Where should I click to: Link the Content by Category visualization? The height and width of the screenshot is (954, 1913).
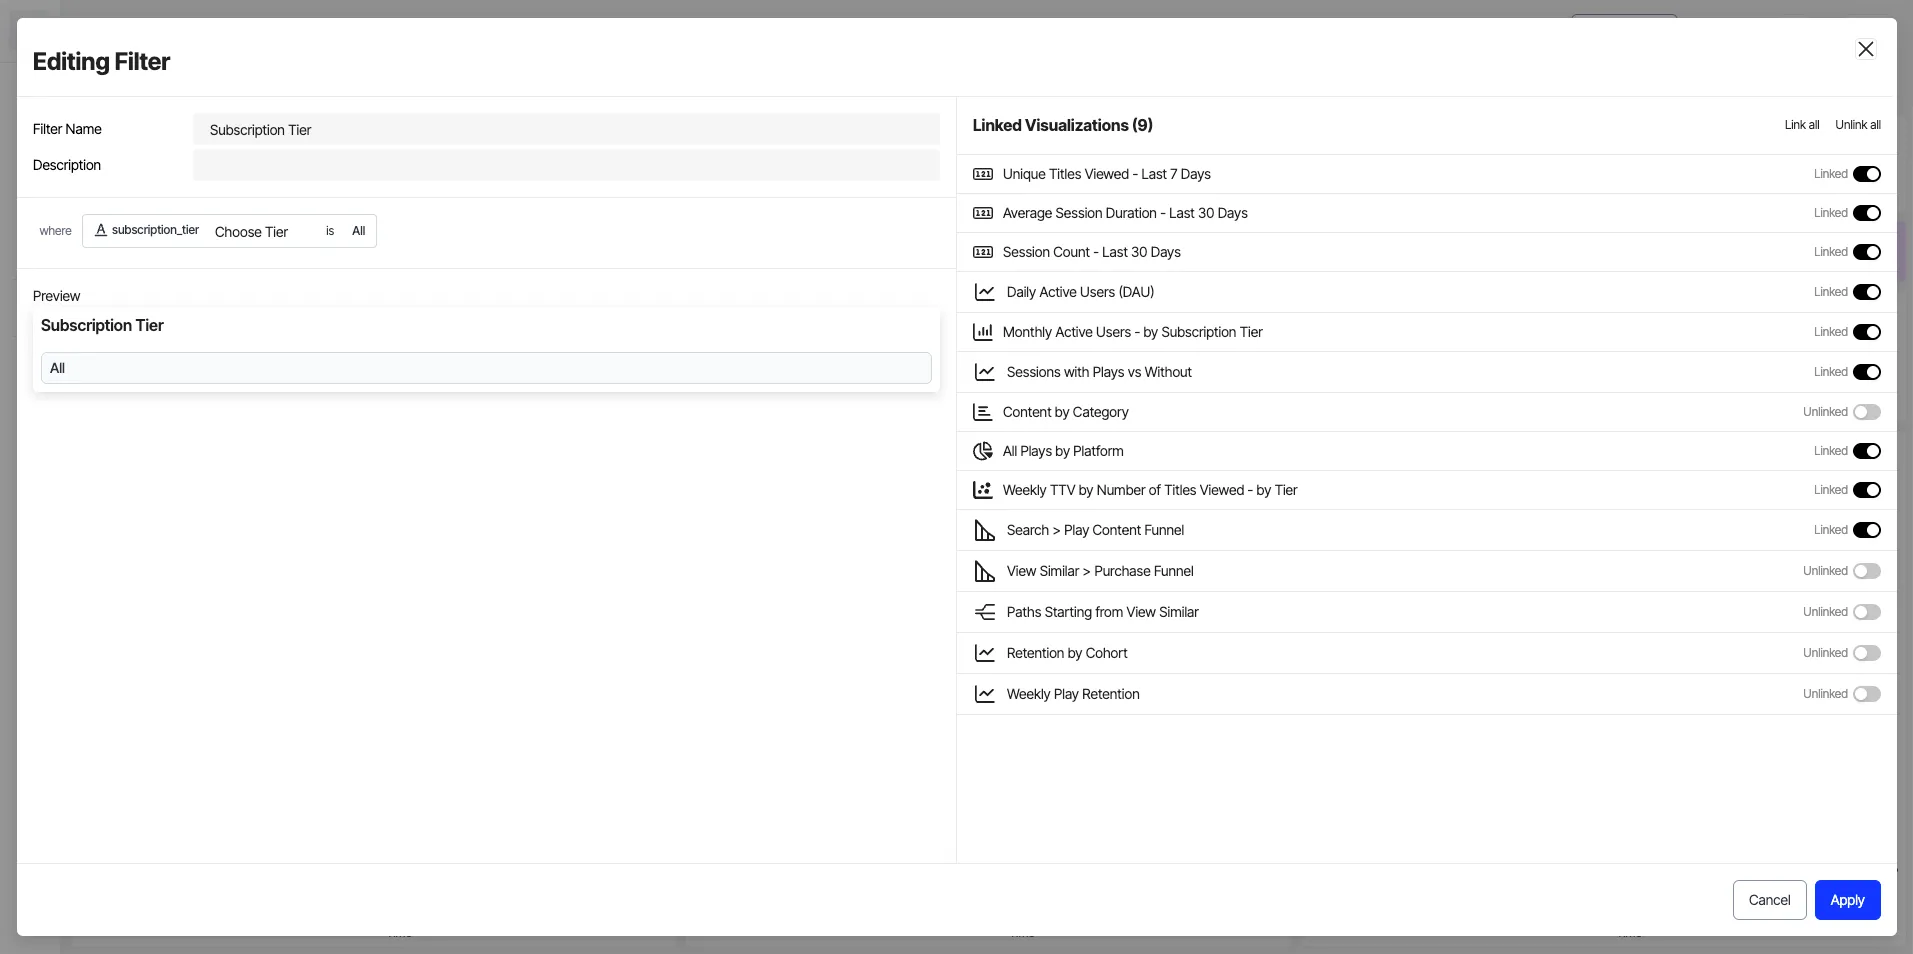pyautogui.click(x=1867, y=412)
